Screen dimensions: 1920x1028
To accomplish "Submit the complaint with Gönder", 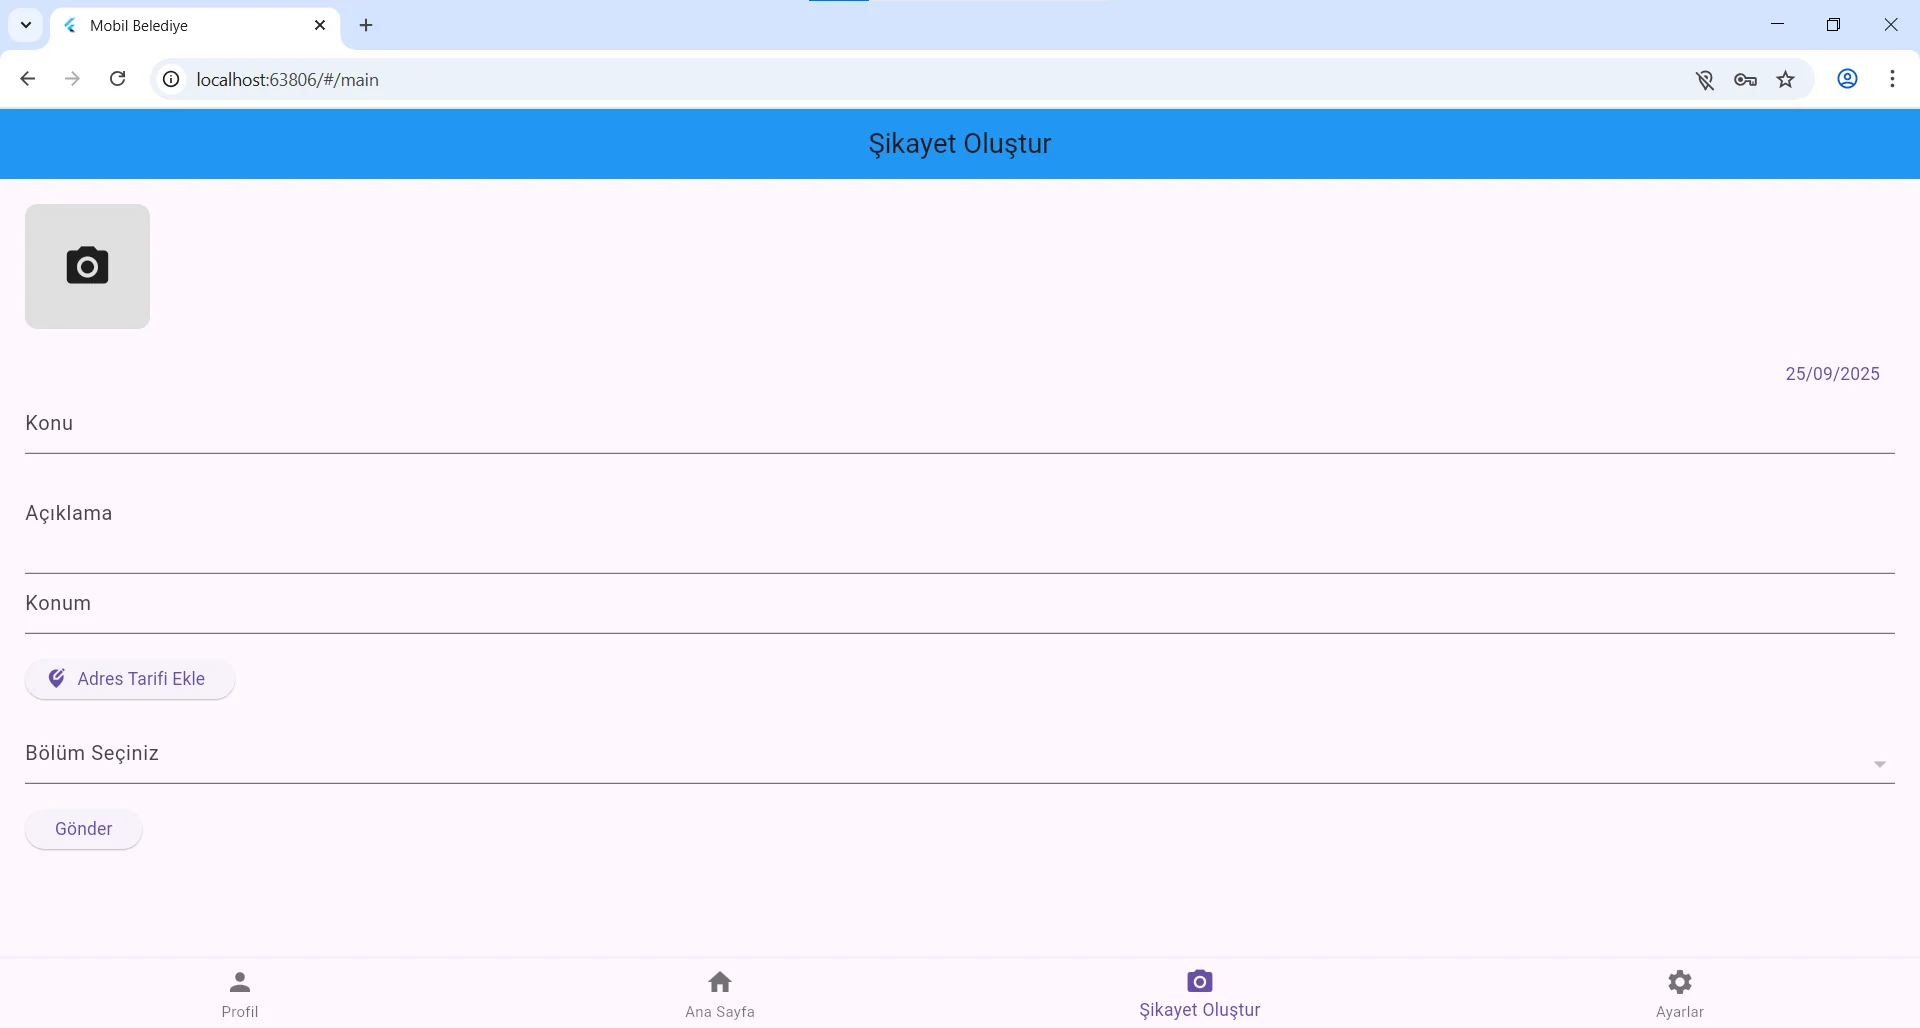I will tap(83, 829).
